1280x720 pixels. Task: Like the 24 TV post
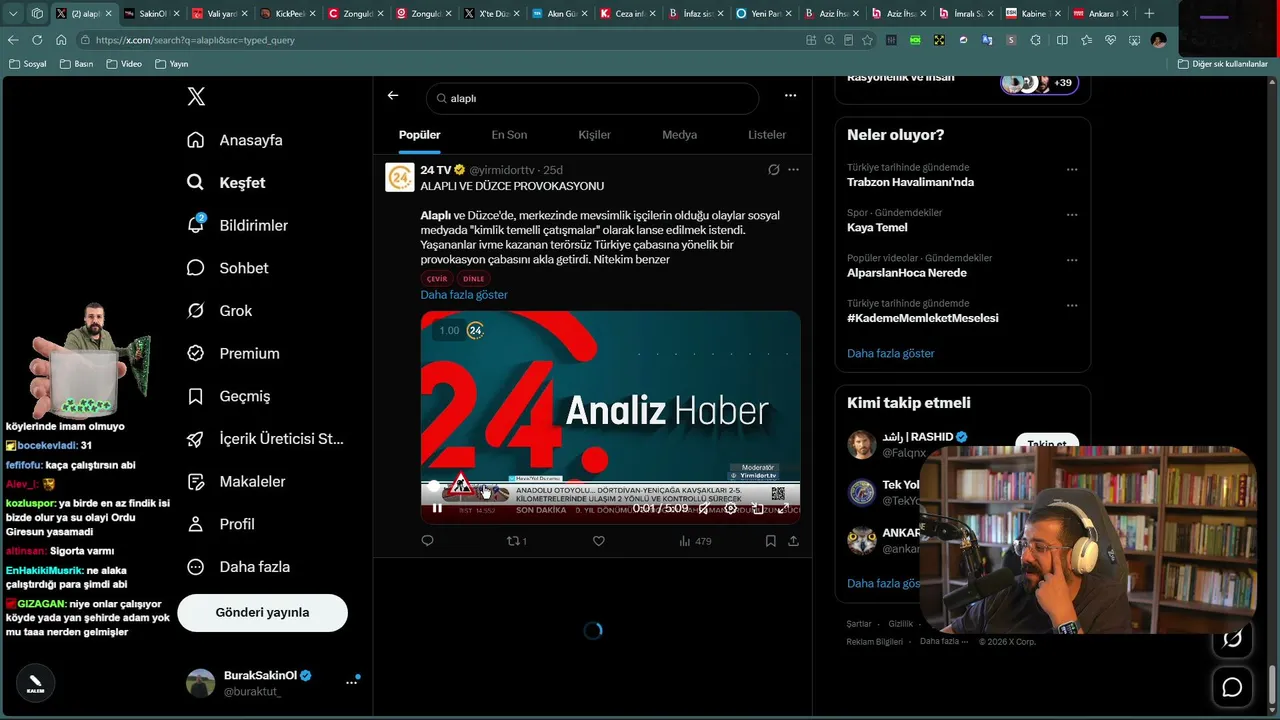[x=599, y=541]
